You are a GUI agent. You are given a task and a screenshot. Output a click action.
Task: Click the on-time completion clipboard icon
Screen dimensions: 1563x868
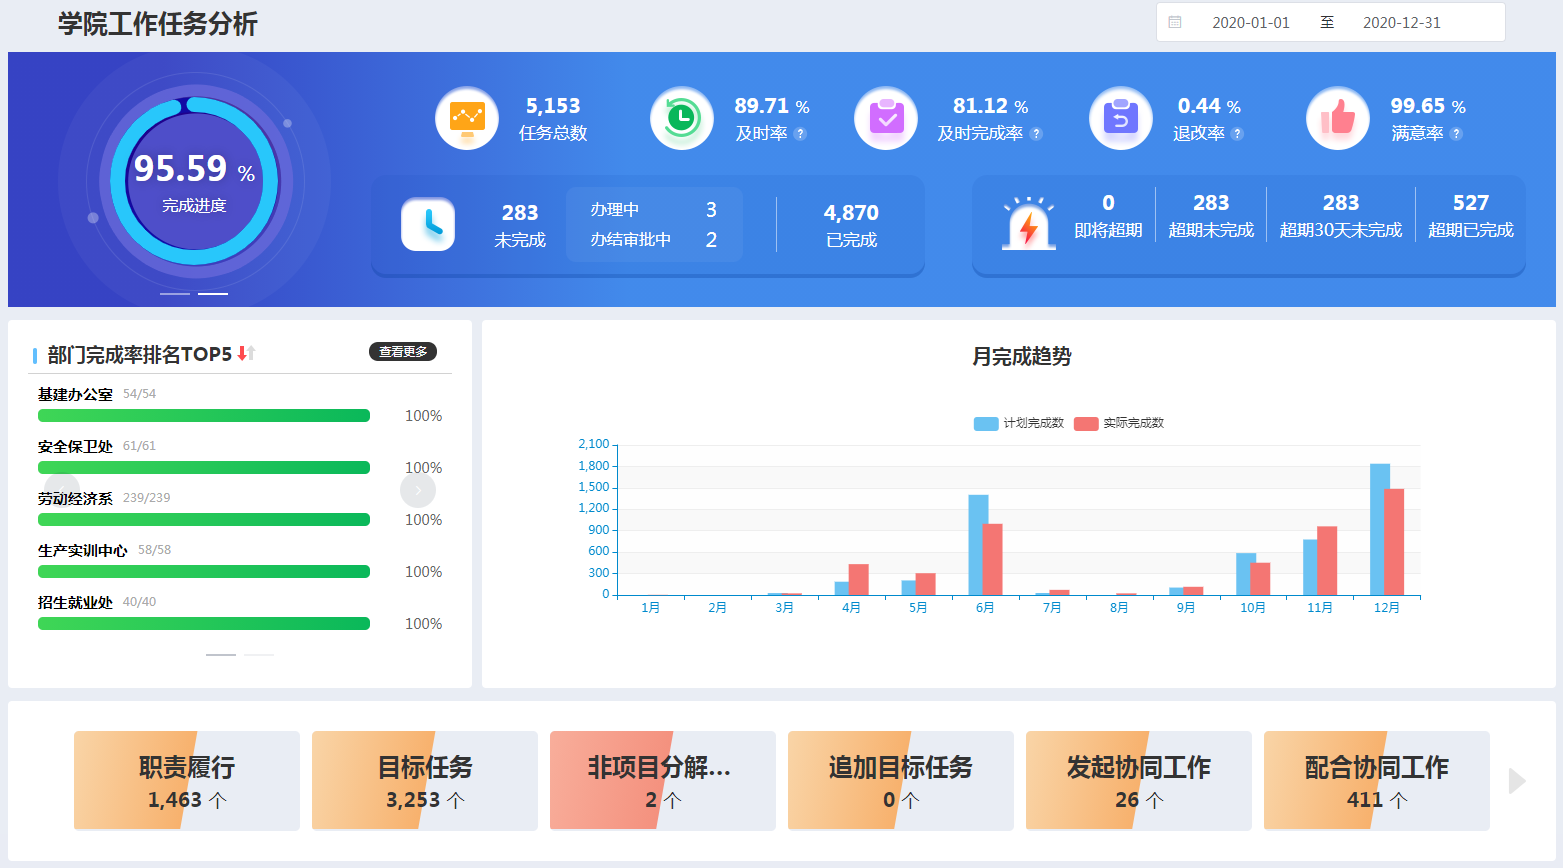[886, 119]
